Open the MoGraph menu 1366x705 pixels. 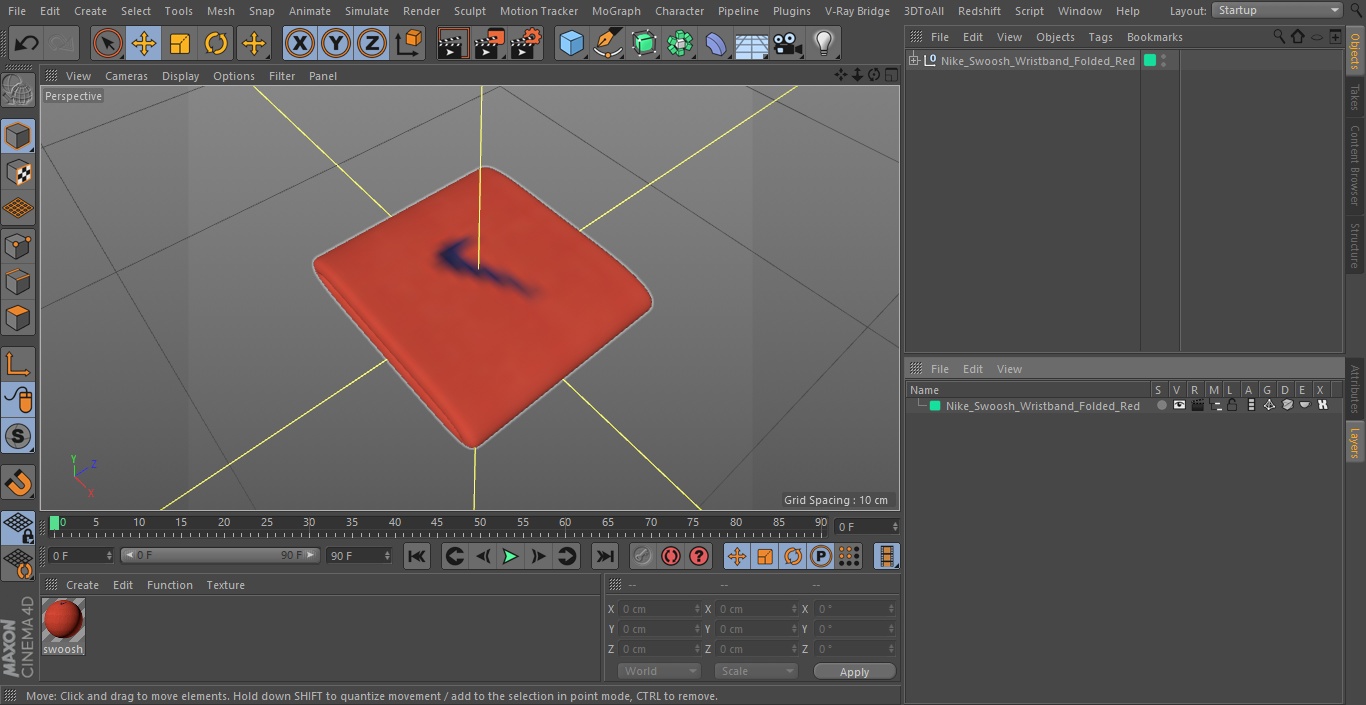616,11
